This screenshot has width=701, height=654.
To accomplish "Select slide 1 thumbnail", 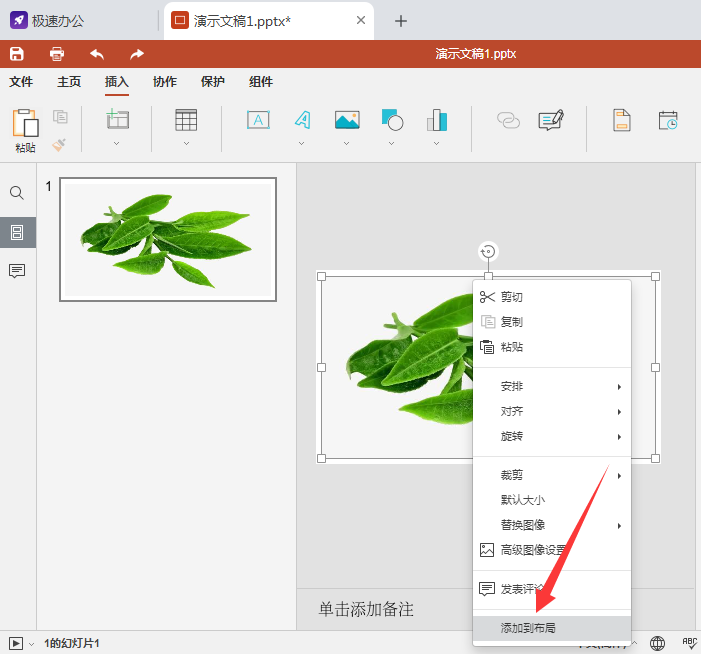I will [168, 239].
